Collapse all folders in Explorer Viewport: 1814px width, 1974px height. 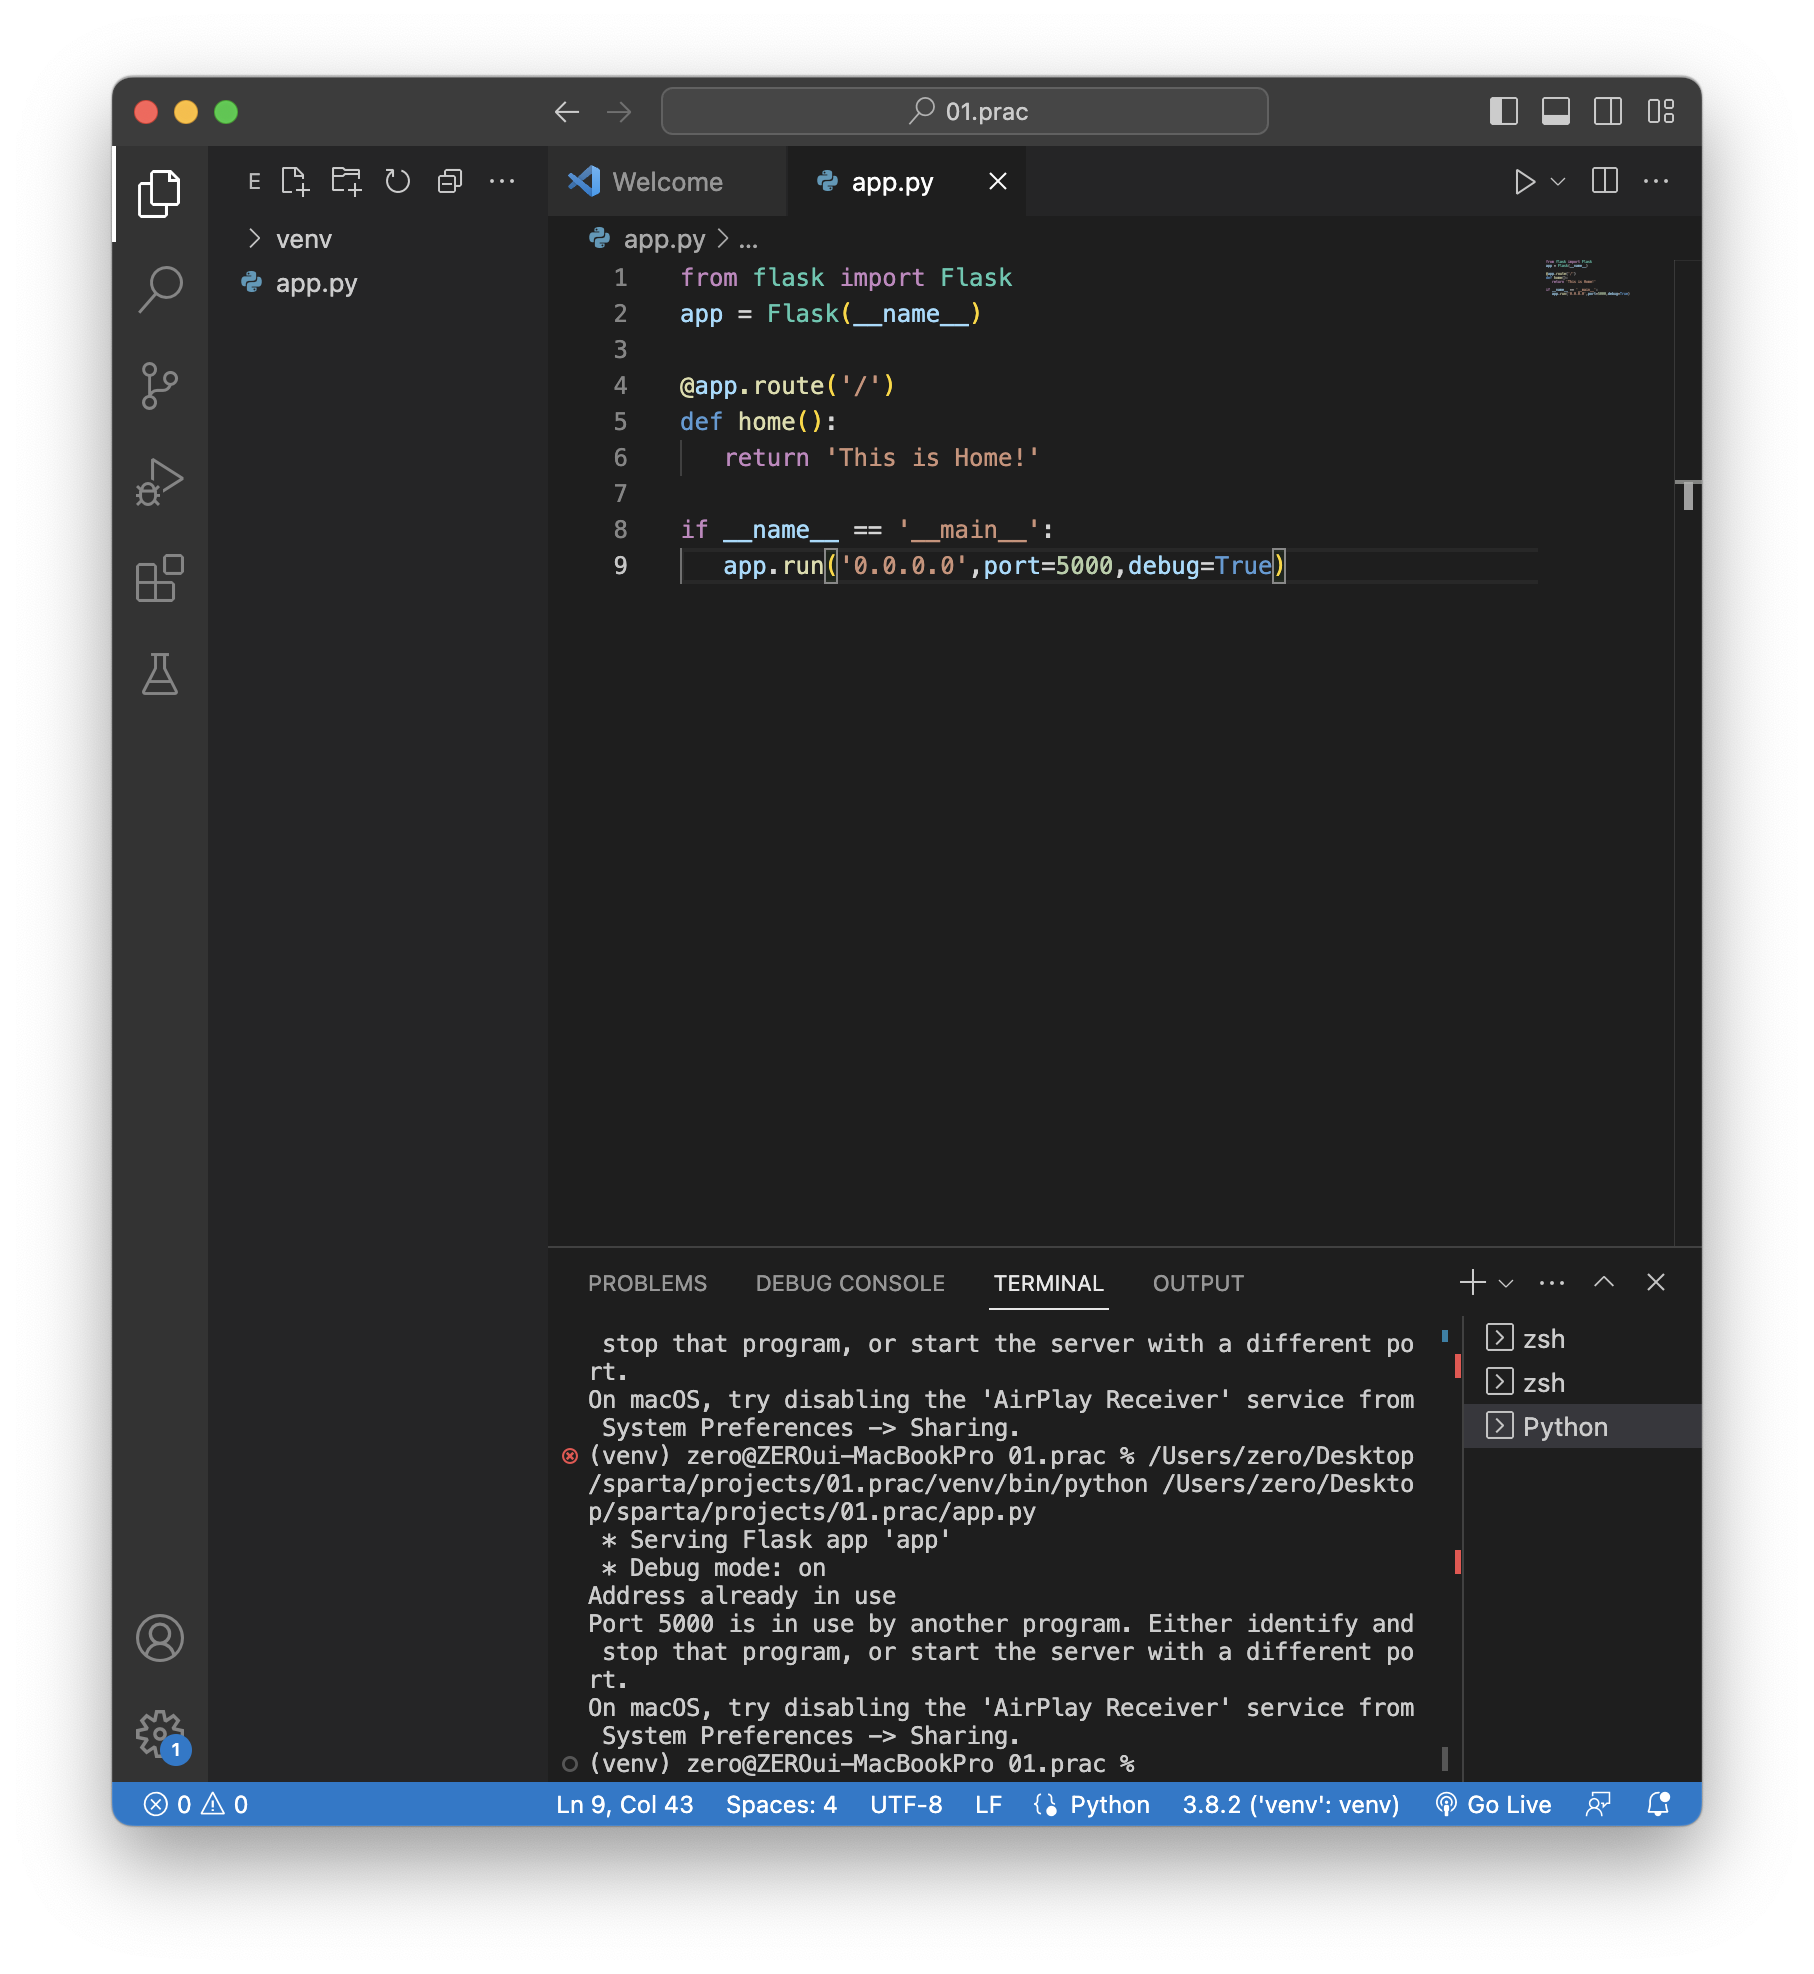(450, 181)
